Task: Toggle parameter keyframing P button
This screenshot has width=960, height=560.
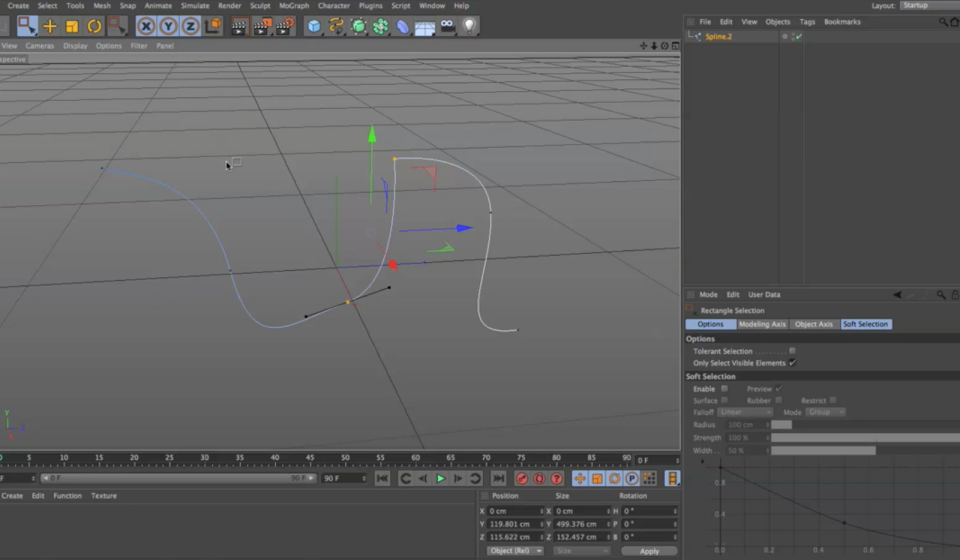Action: click(631, 479)
